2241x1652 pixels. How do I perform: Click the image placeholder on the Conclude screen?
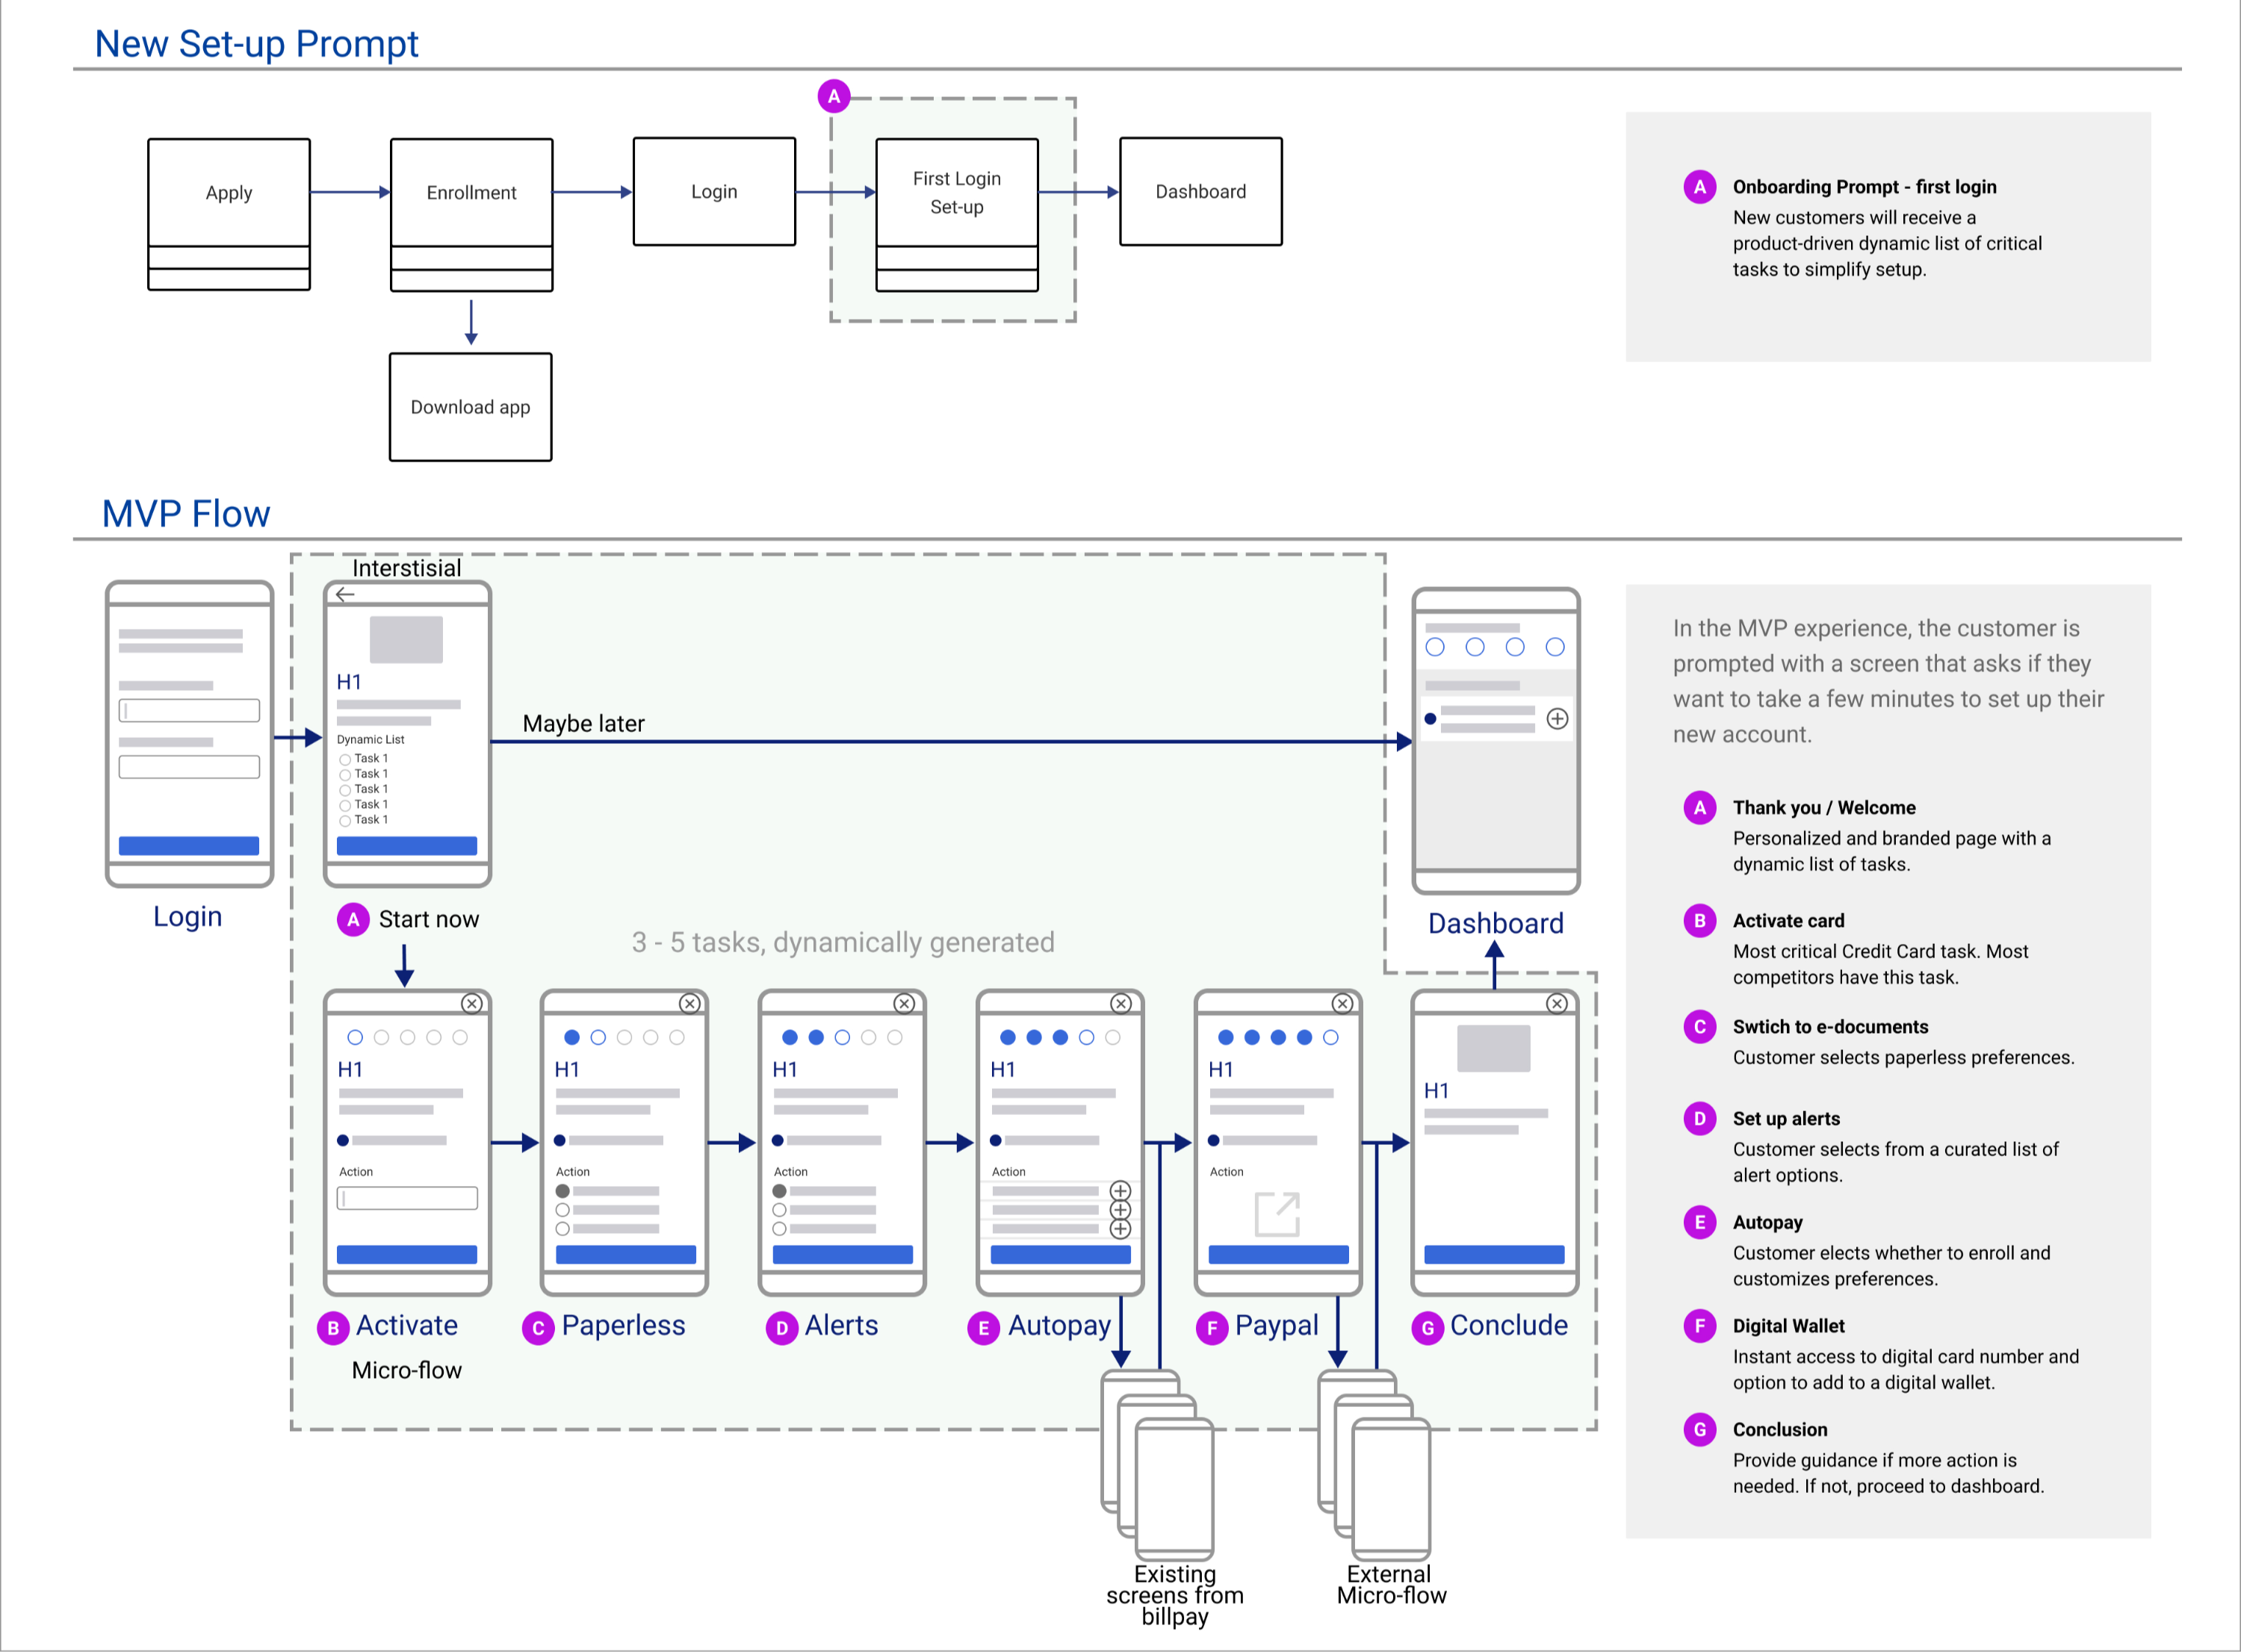click(1494, 1049)
